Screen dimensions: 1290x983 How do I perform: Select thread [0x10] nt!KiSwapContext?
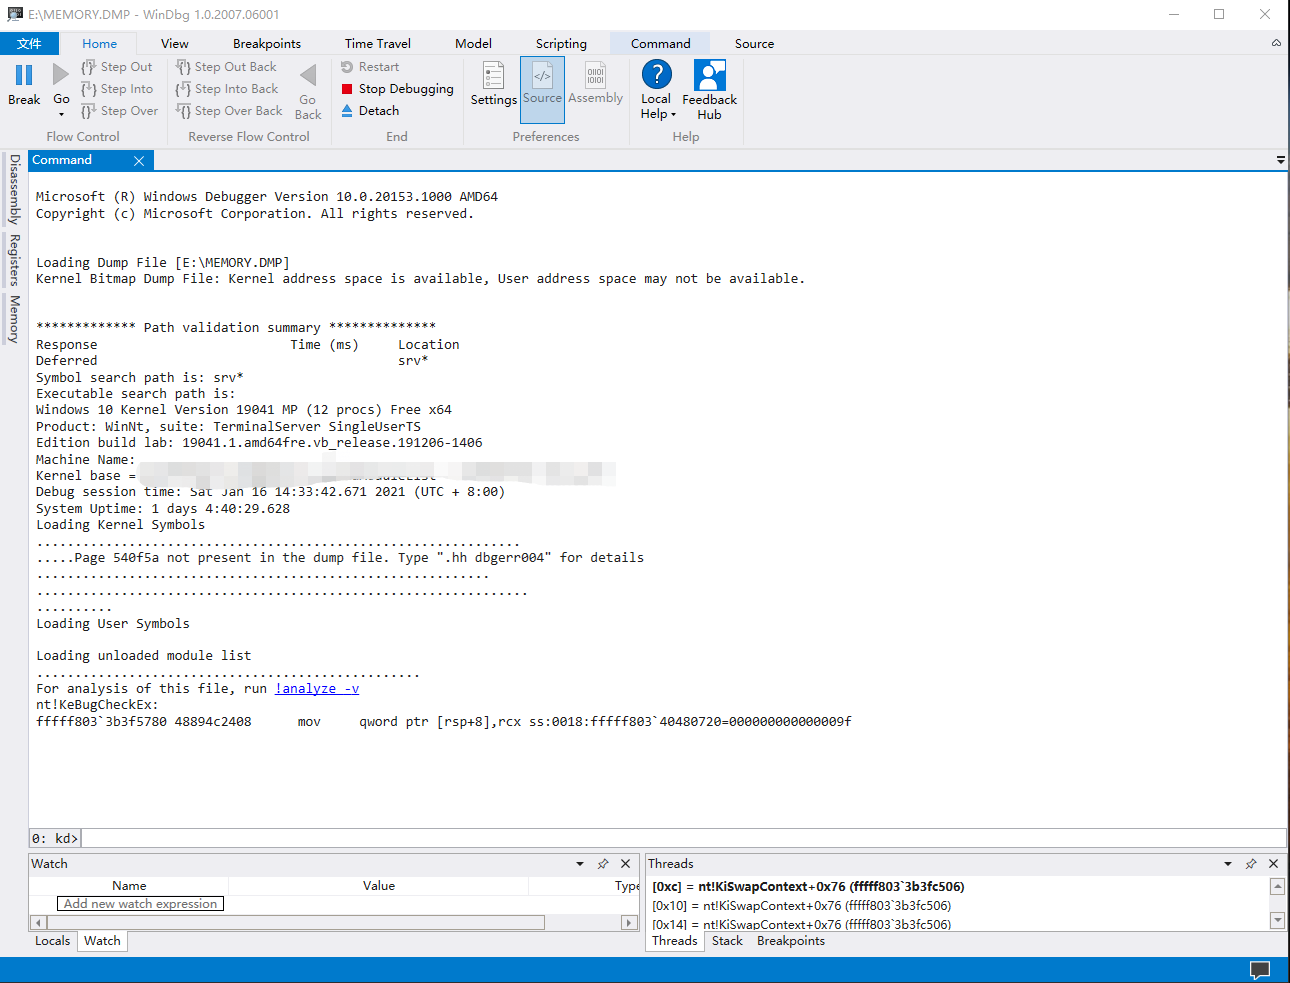coord(802,906)
